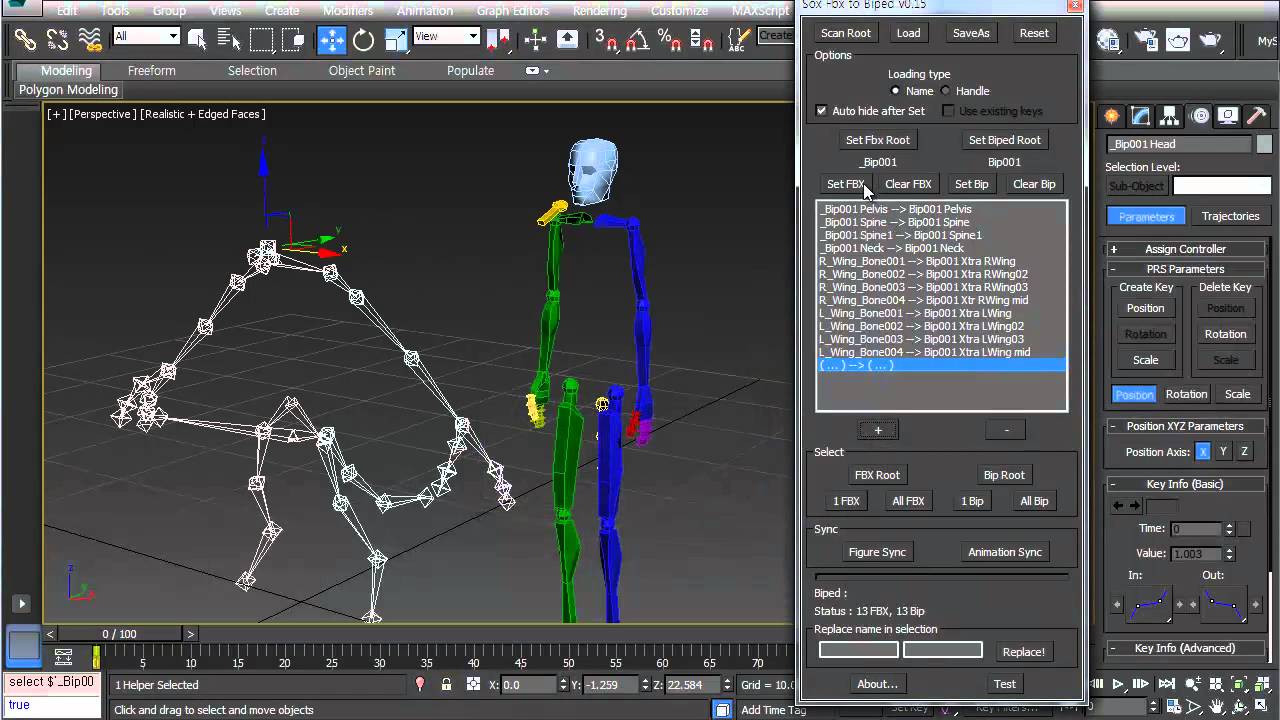The width and height of the screenshot is (1280, 720).
Task: Toggle the Angle Snap tool
Action: (x=637, y=40)
